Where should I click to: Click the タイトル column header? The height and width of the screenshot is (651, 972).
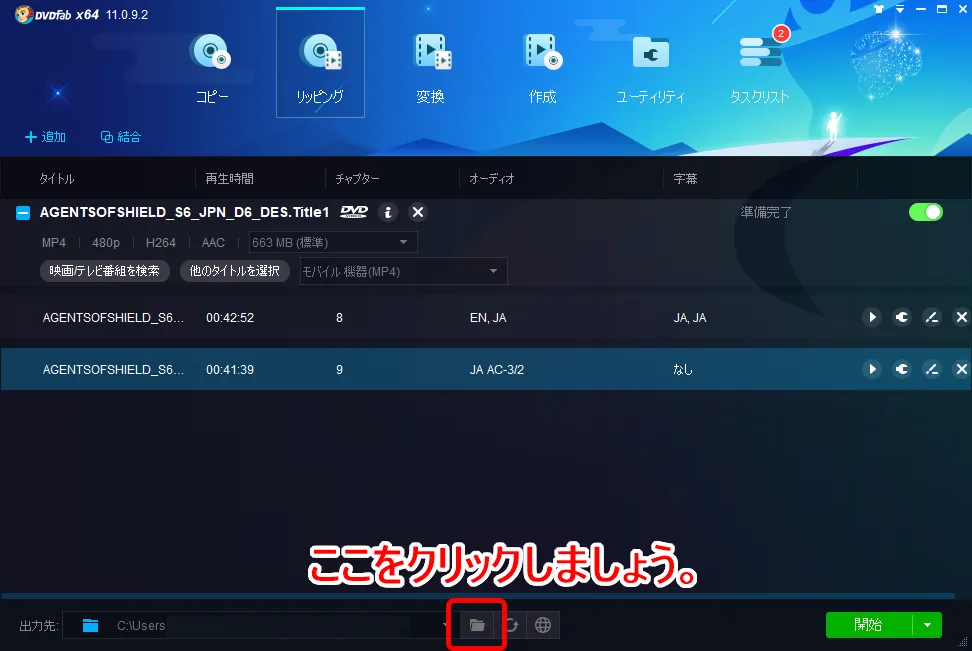[57, 179]
